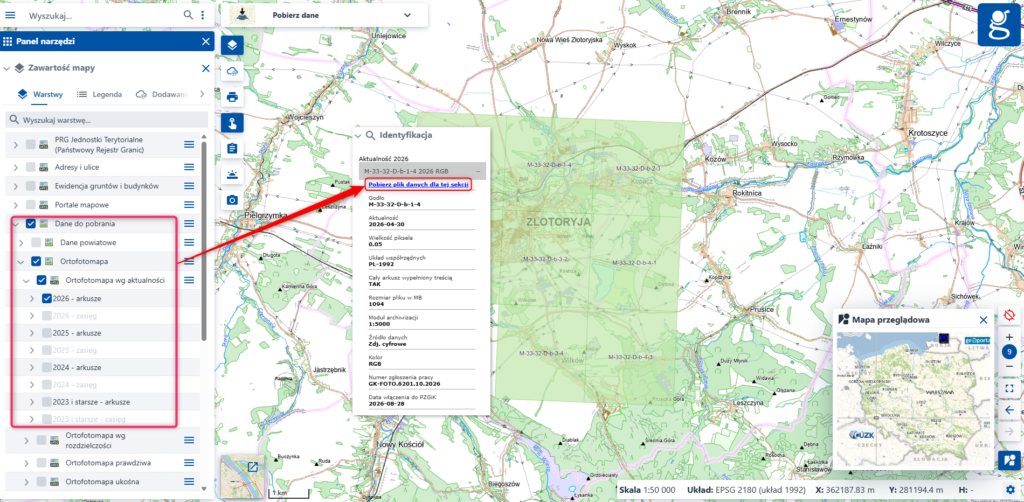Expand the 2026 - arkusze layer
1024x502 pixels.
tap(31, 298)
